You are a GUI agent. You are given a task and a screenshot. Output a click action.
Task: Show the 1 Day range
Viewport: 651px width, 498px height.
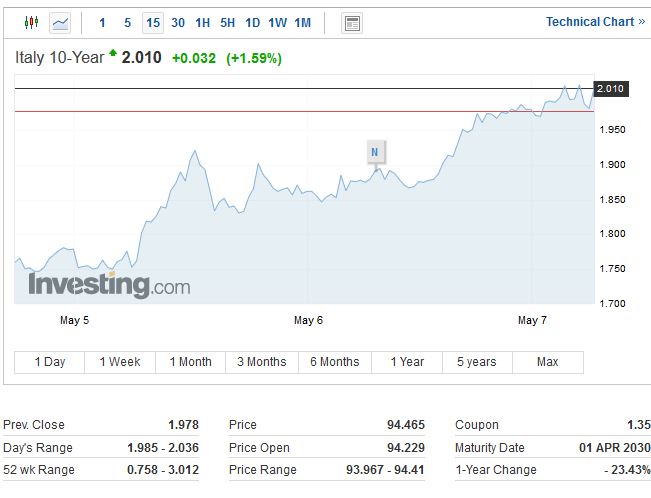pos(50,362)
